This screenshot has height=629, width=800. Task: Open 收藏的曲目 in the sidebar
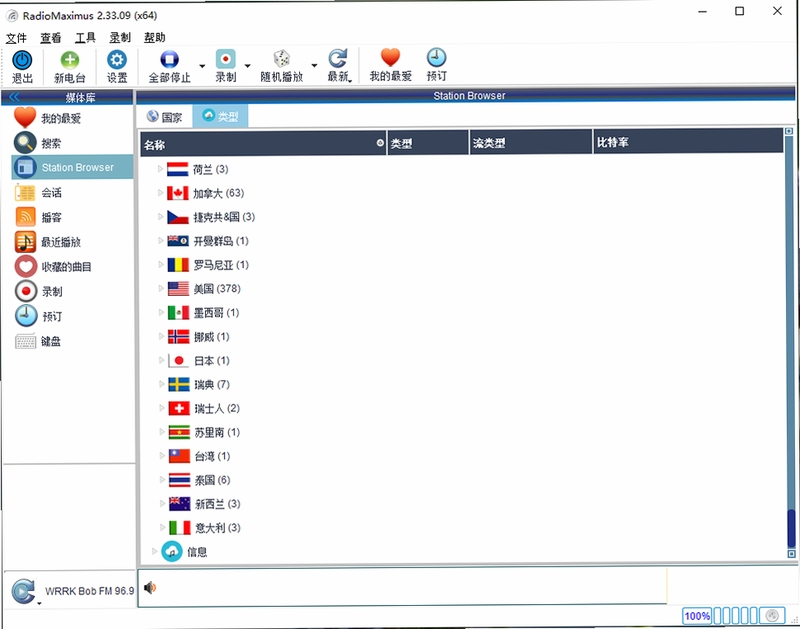[66, 267]
